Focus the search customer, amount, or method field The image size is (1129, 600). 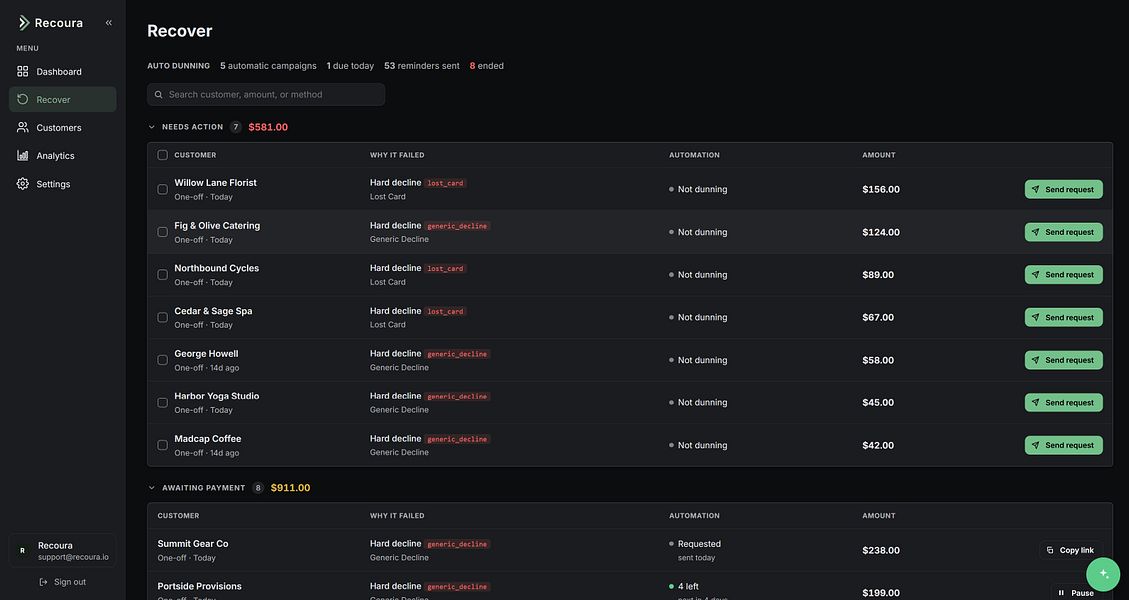click(x=266, y=94)
